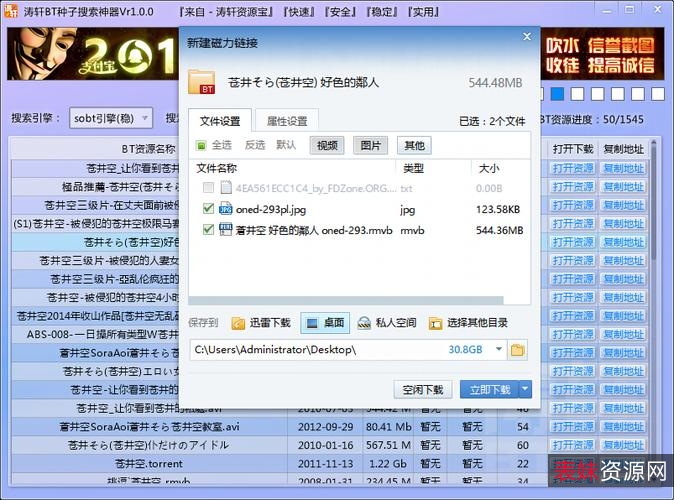The image size is (674, 500).
Task: Click the 打开下载 column header
Action: click(573, 149)
